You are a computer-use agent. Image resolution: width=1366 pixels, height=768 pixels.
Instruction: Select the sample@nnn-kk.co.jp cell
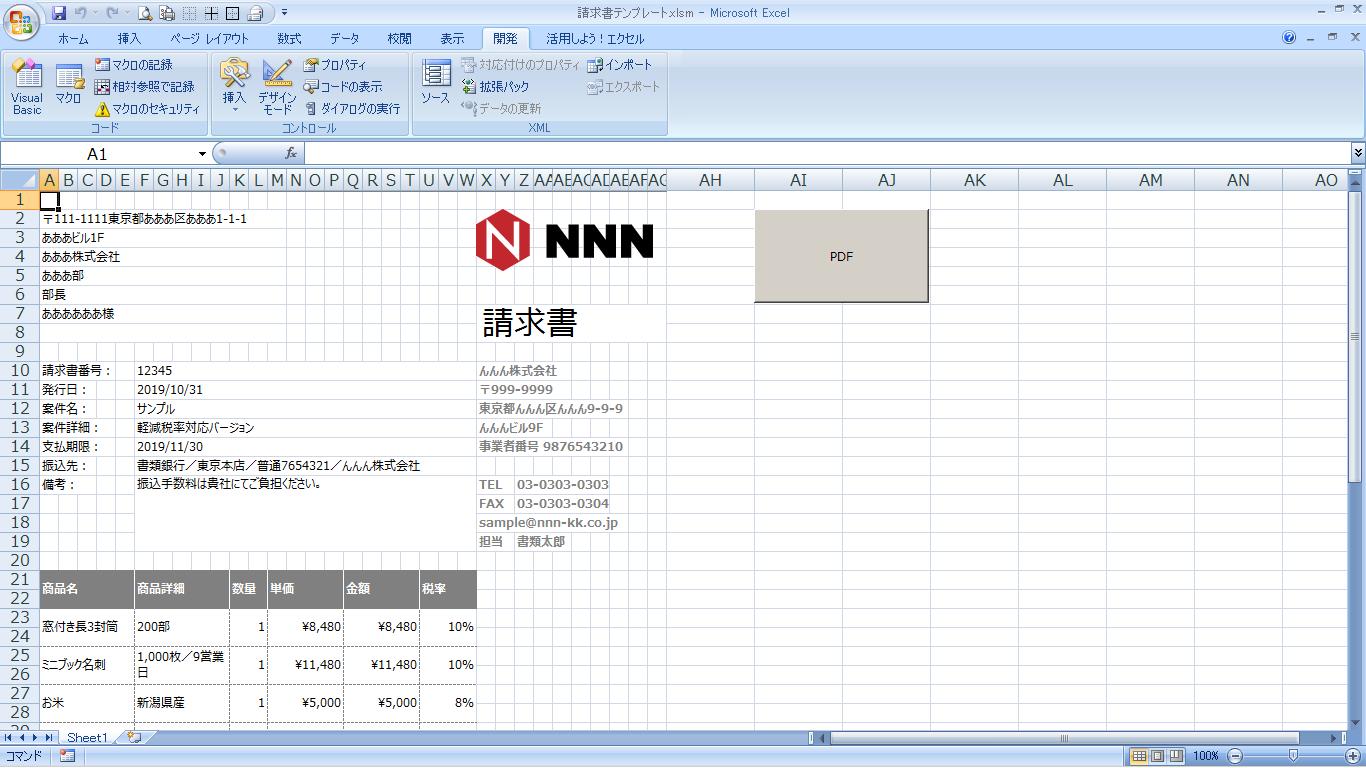(548, 522)
